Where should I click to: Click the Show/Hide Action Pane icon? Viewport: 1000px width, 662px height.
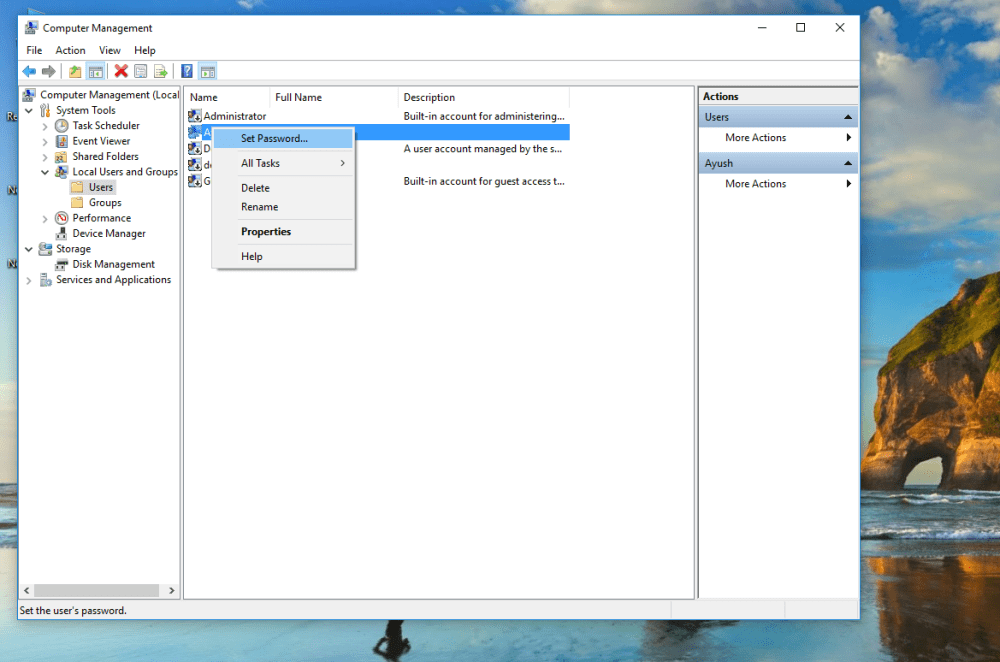coord(208,71)
